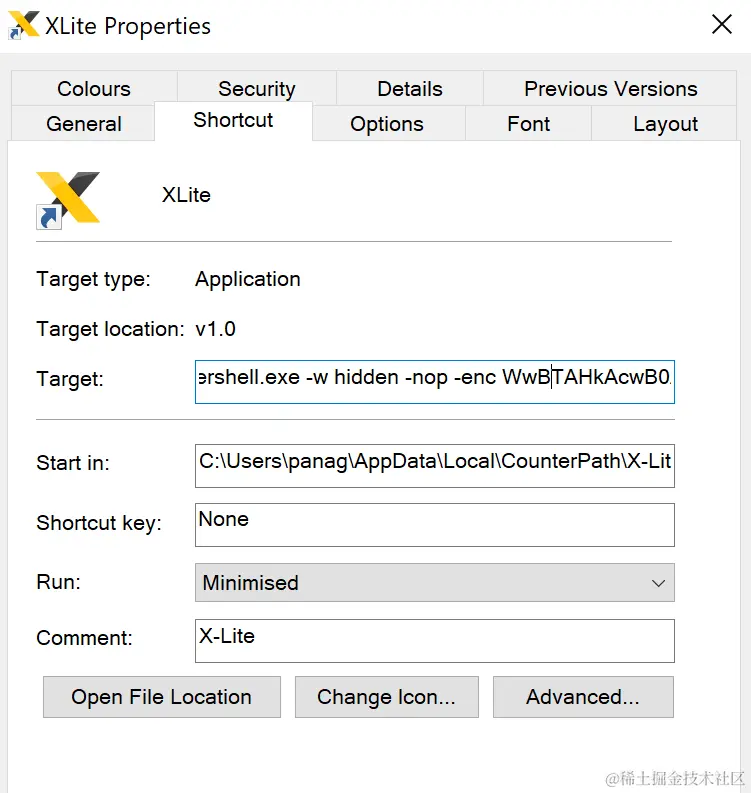Image resolution: width=751 pixels, height=793 pixels.
Task: Click the Target location: label
Action: click(x=110, y=329)
